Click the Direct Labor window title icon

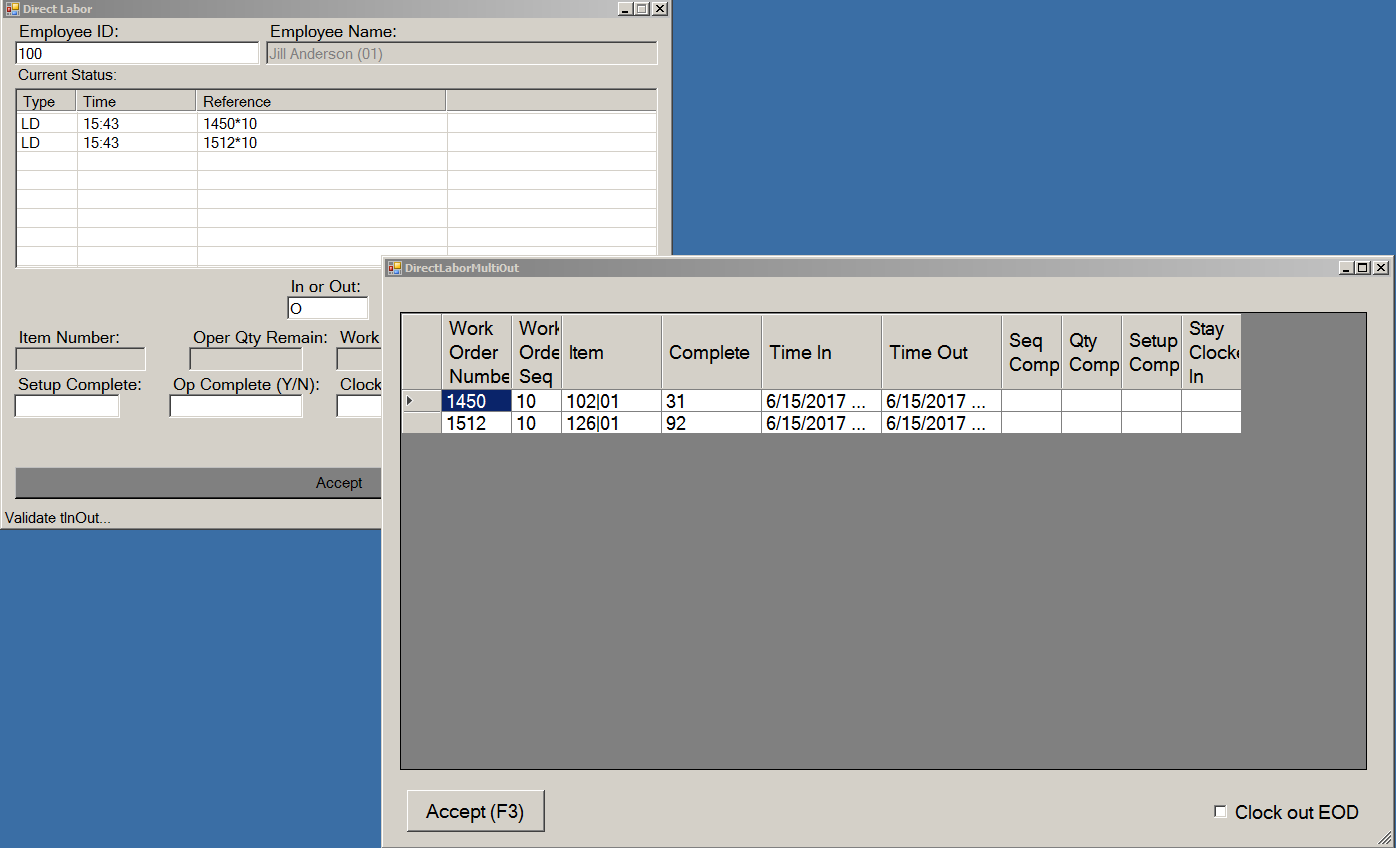pyautogui.click(x=12, y=9)
